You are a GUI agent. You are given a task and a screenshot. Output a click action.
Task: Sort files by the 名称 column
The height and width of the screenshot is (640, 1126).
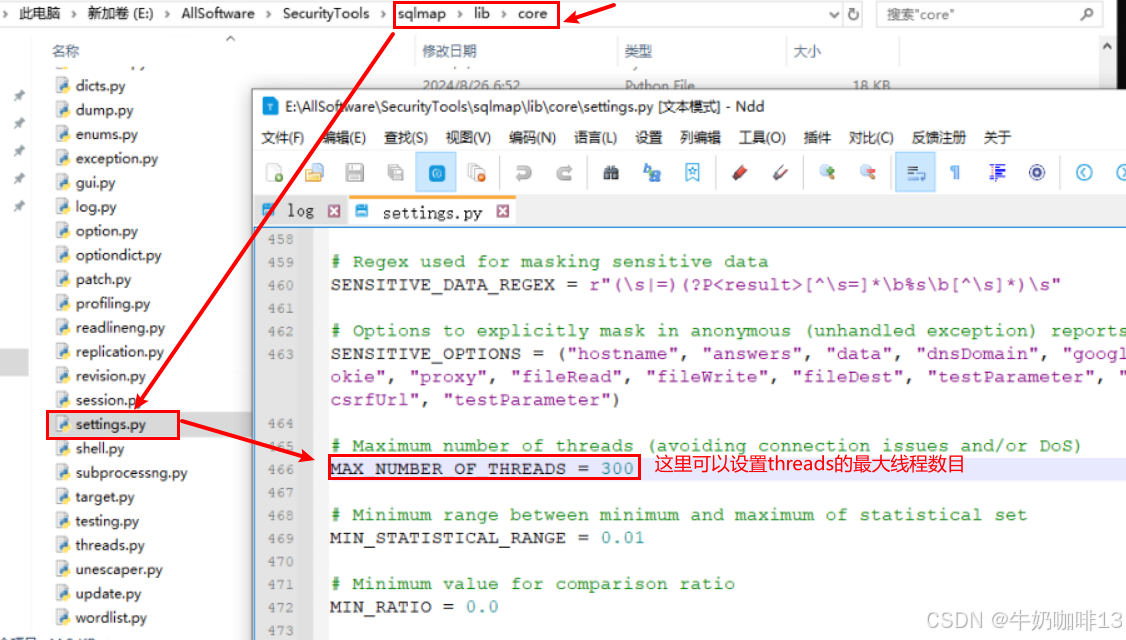[x=66, y=51]
